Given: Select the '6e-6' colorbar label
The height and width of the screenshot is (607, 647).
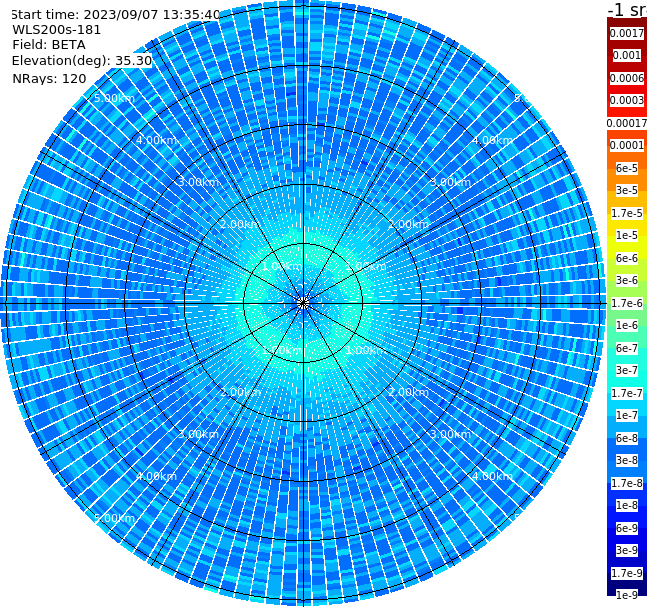Looking at the screenshot, I should coord(627,258).
